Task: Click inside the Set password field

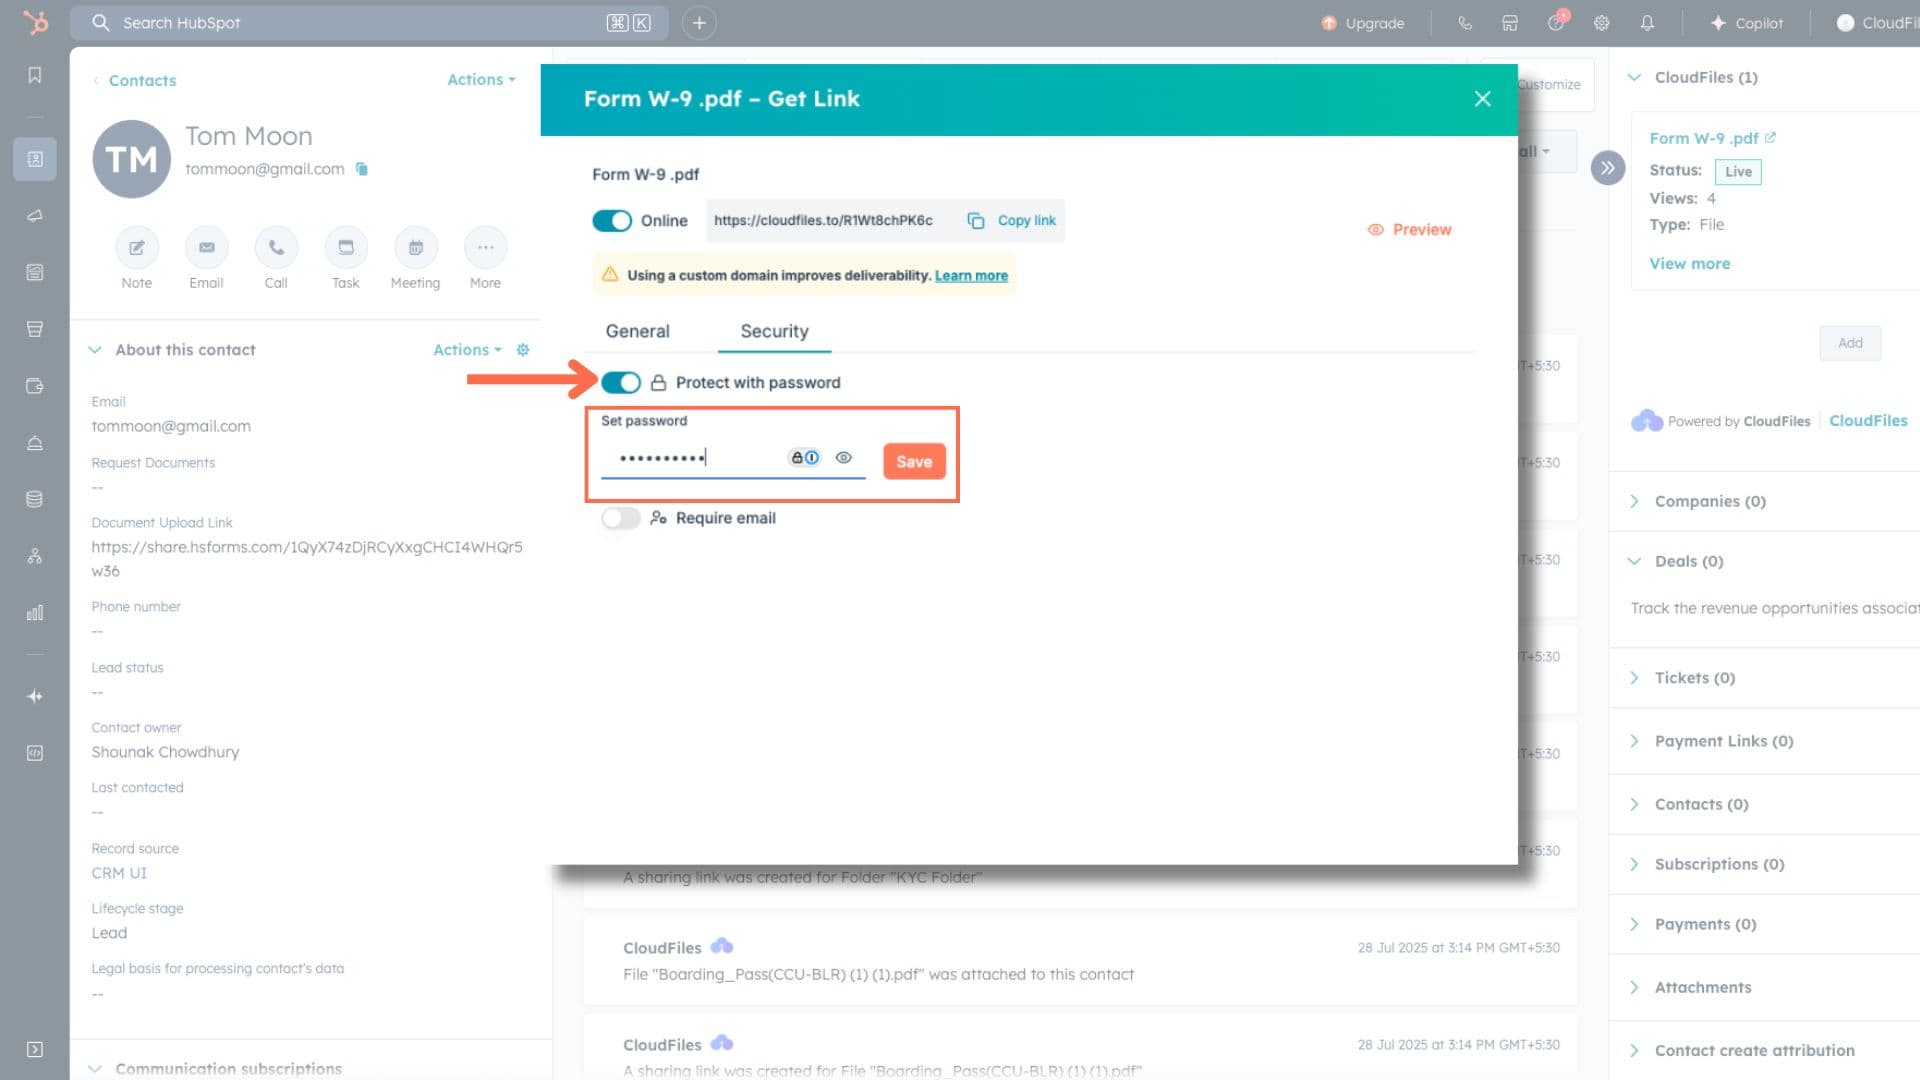Action: click(690, 458)
